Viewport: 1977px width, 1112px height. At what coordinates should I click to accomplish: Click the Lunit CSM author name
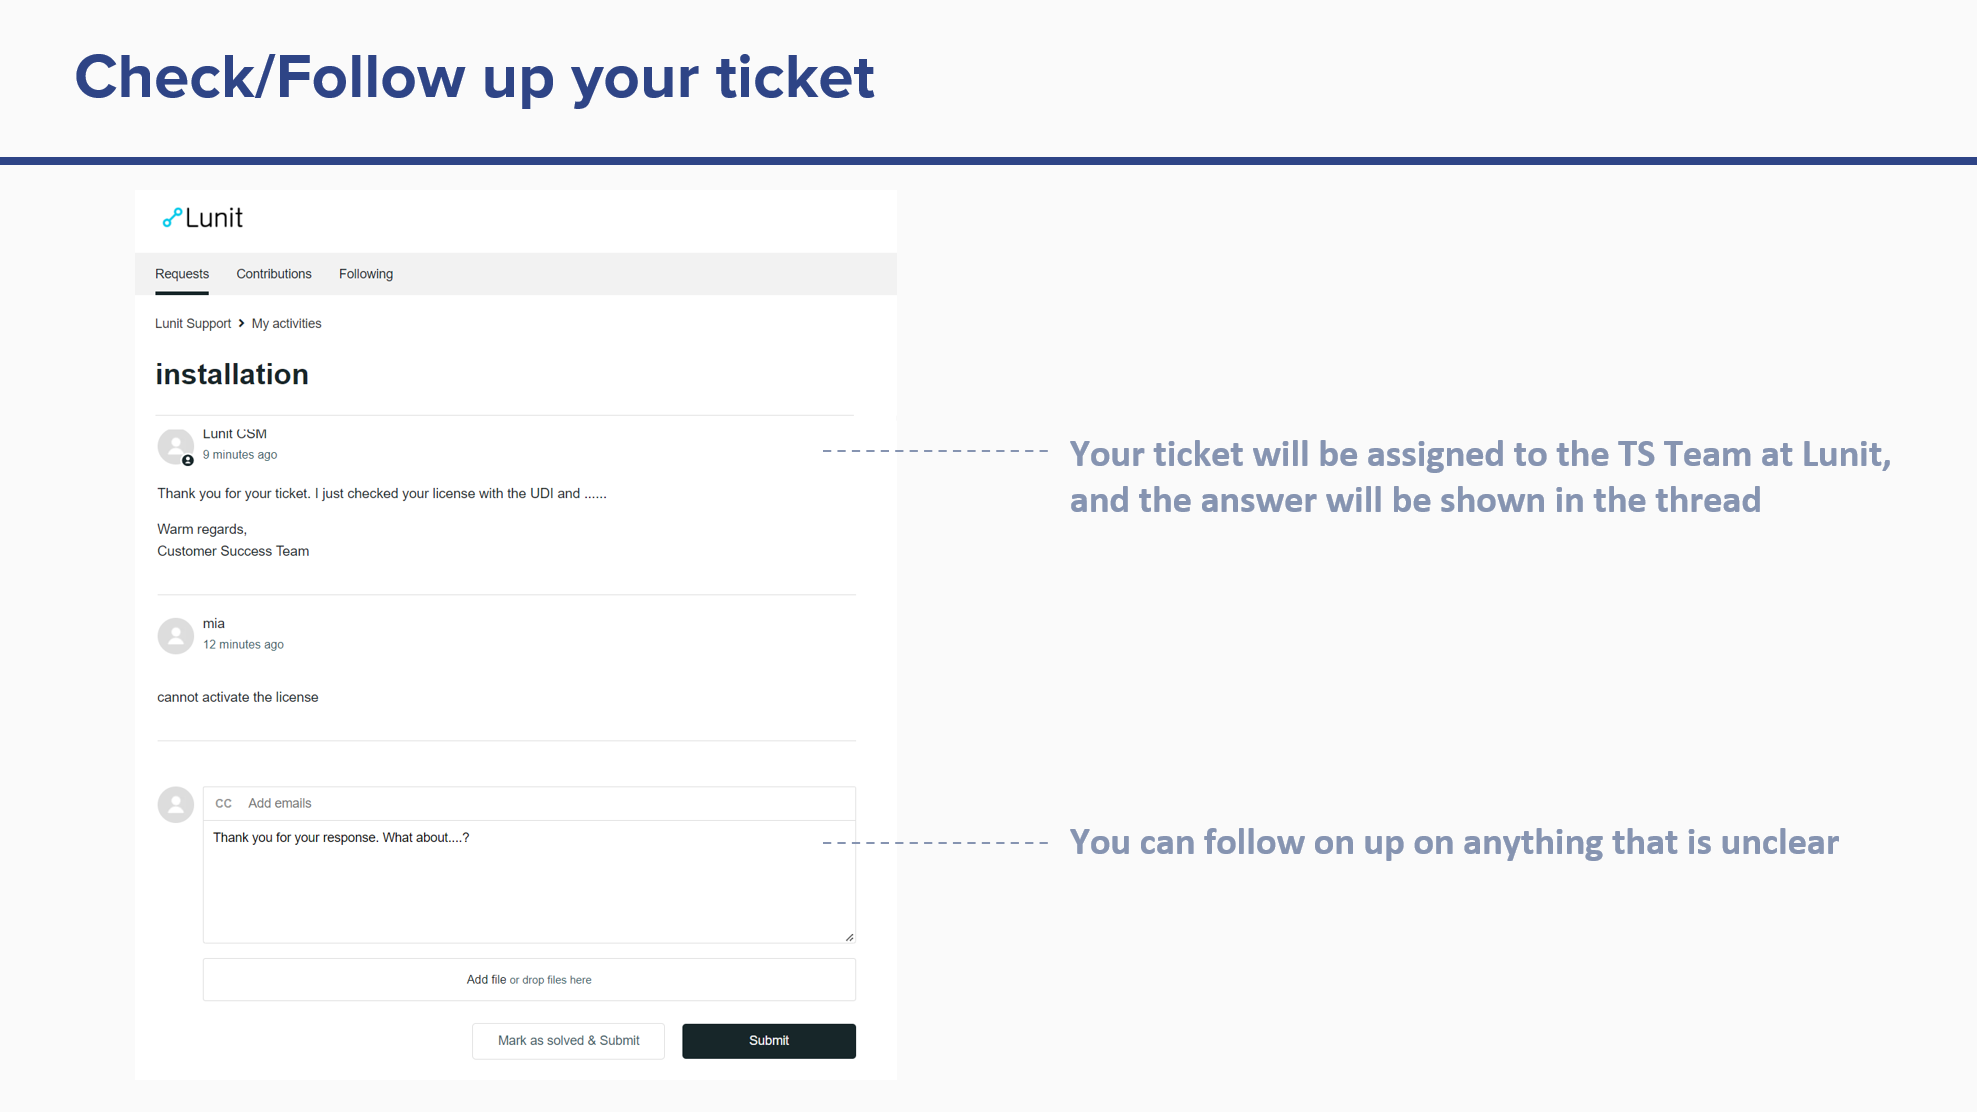click(235, 434)
